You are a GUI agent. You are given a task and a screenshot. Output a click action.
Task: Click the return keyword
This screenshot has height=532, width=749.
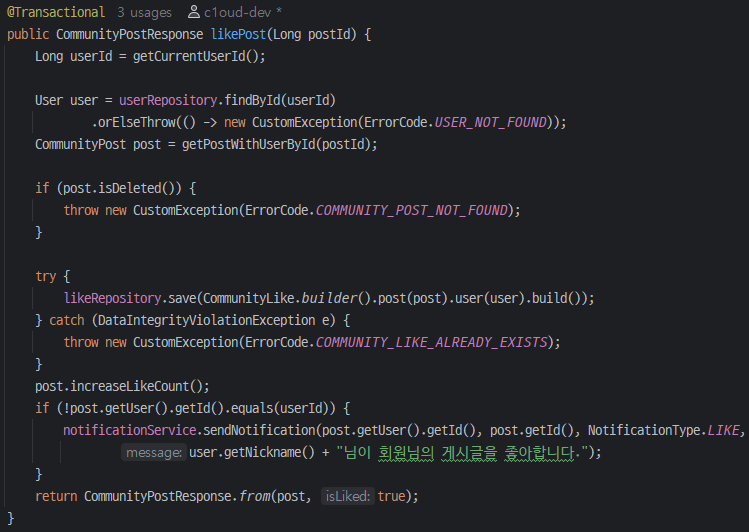coord(56,496)
